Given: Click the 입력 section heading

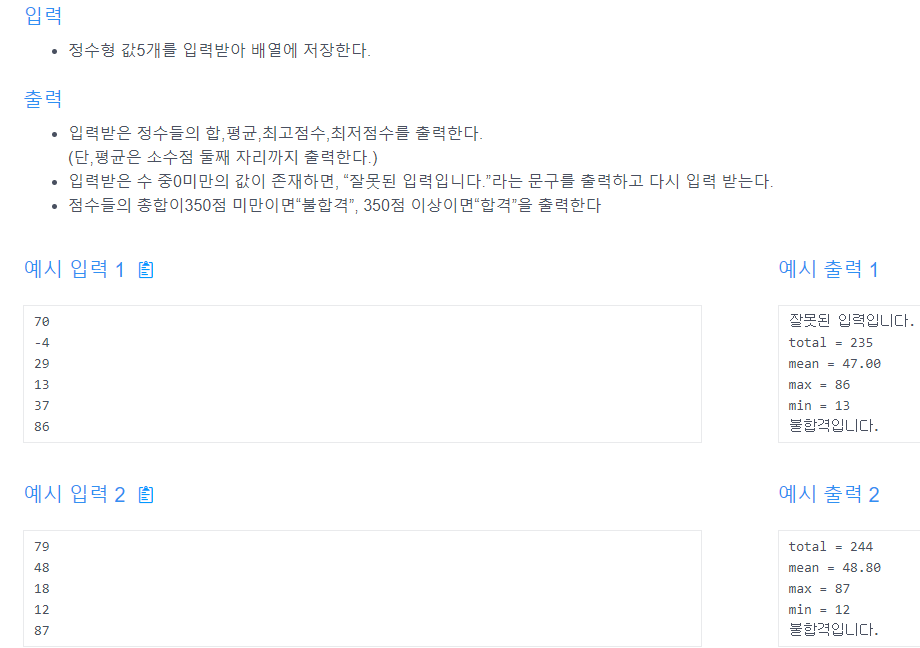Looking at the screenshot, I should [43, 16].
